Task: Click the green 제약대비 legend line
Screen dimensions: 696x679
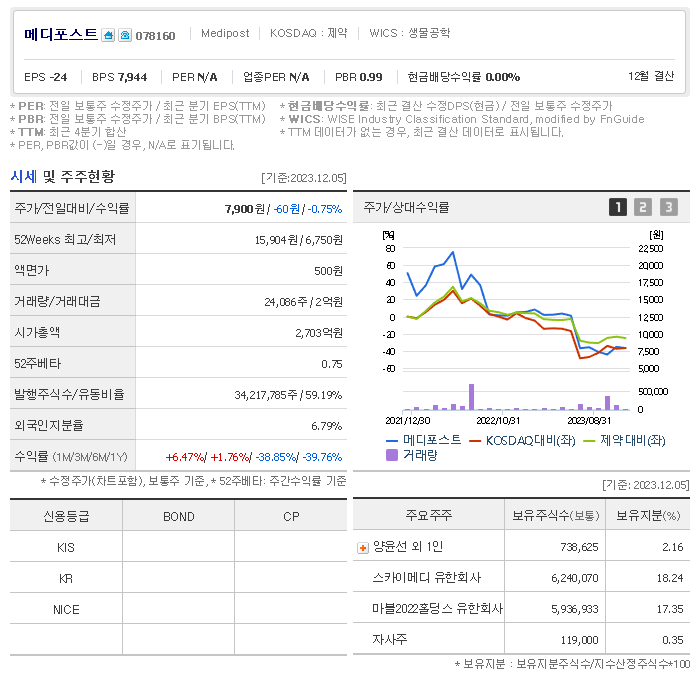Action: (589, 441)
